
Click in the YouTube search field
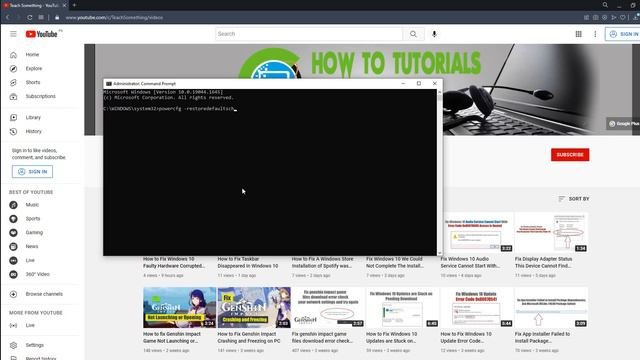[x=309, y=34]
